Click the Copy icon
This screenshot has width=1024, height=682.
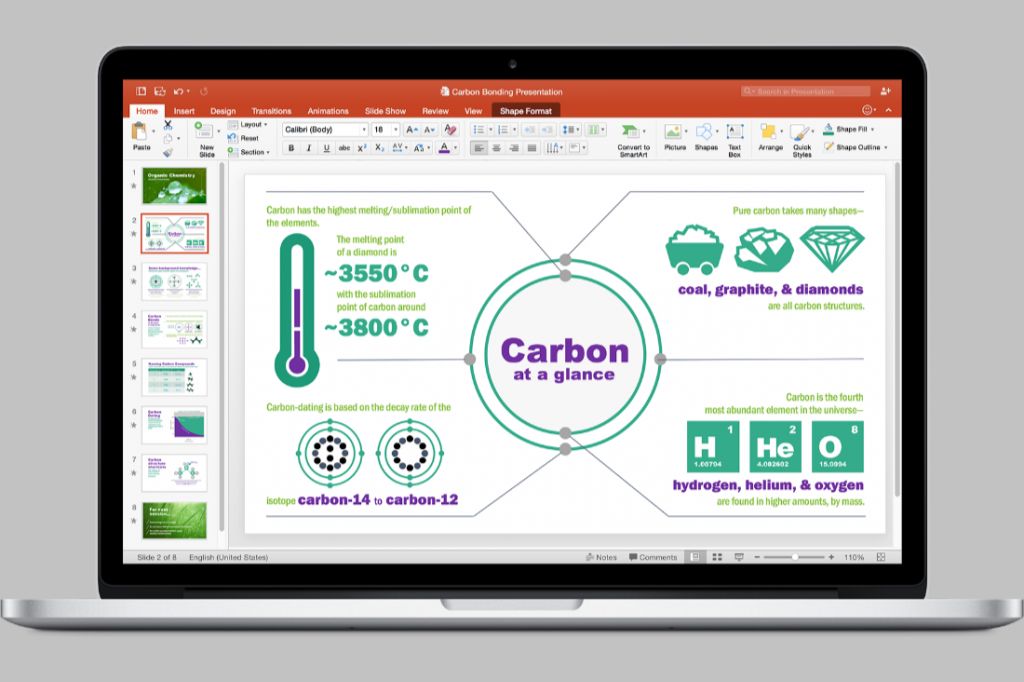coord(168,138)
